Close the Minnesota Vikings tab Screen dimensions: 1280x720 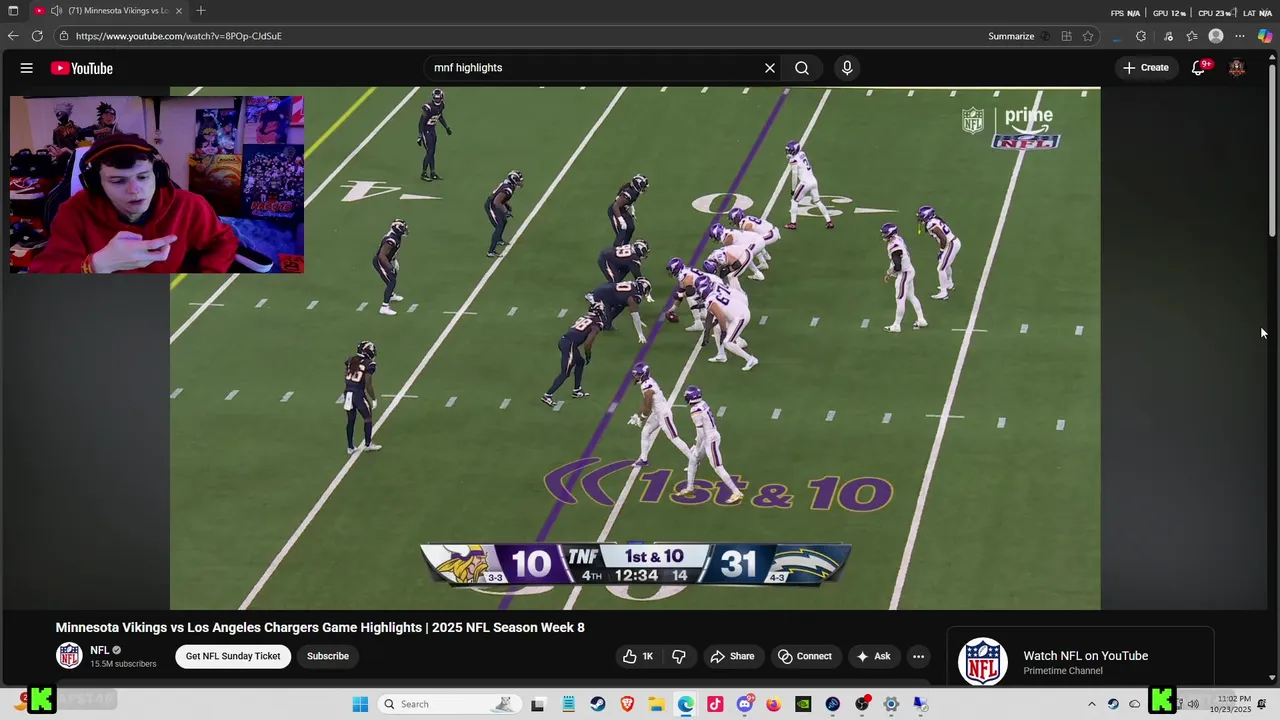coord(181,11)
